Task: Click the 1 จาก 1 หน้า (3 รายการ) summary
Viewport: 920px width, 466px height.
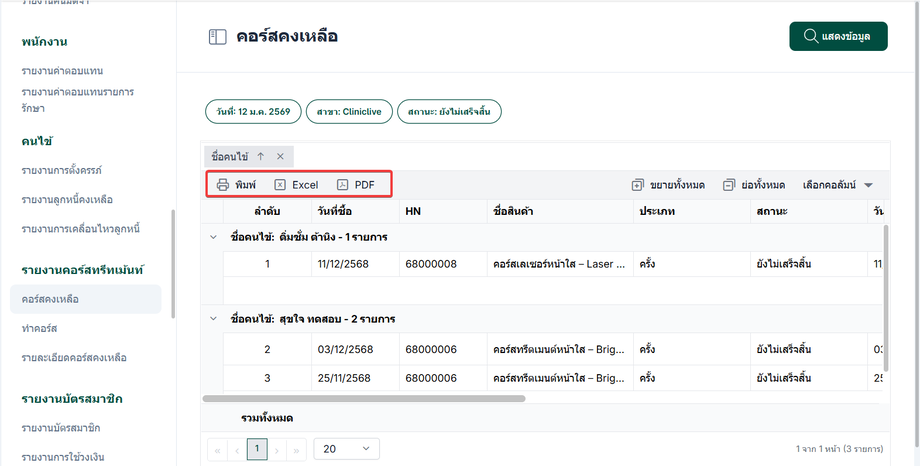Action: (839, 449)
